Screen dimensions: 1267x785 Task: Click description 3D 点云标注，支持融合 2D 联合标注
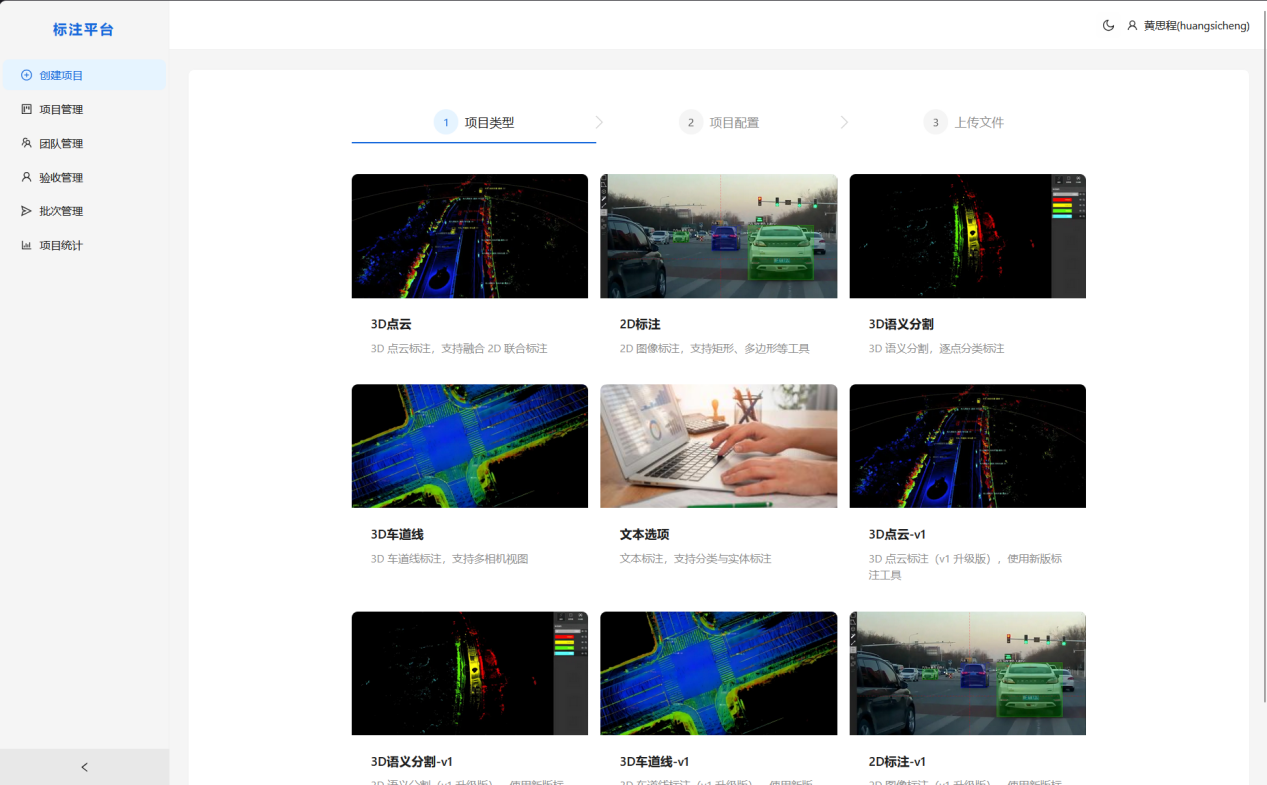point(459,349)
